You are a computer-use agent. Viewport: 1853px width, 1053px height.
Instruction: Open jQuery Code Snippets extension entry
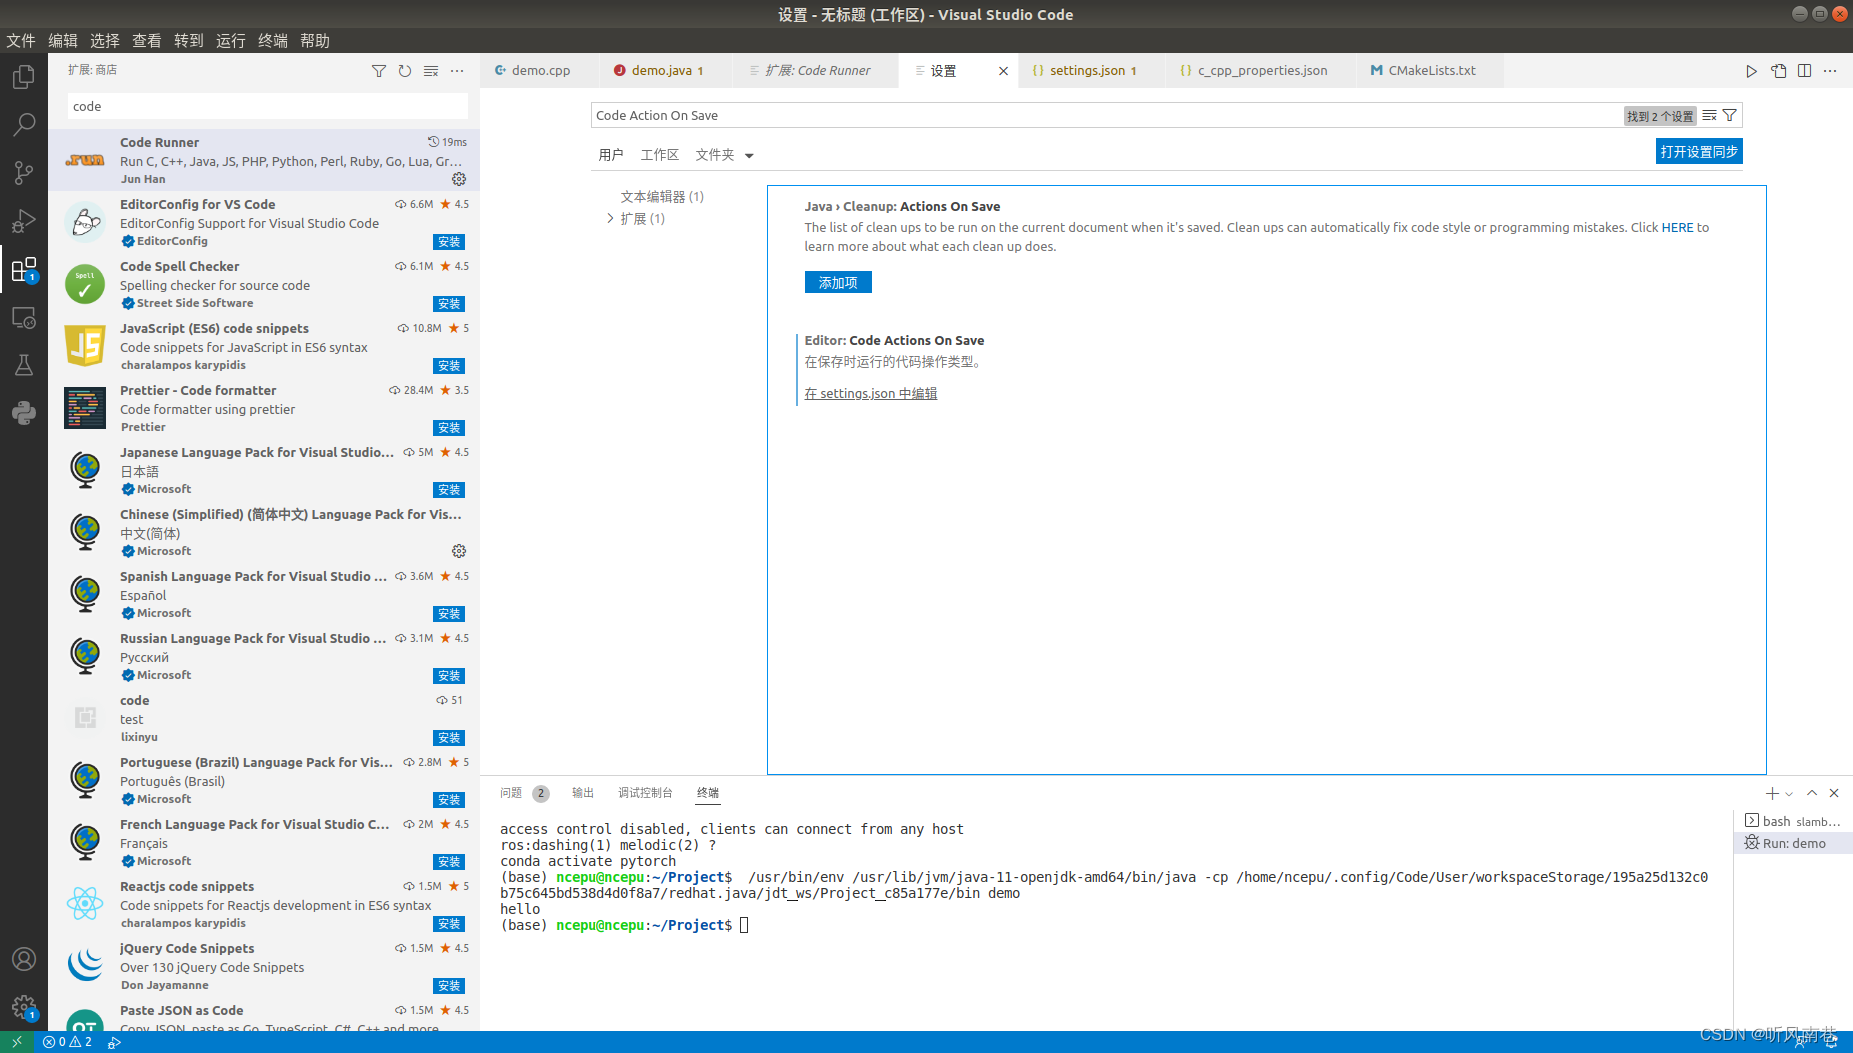264,966
